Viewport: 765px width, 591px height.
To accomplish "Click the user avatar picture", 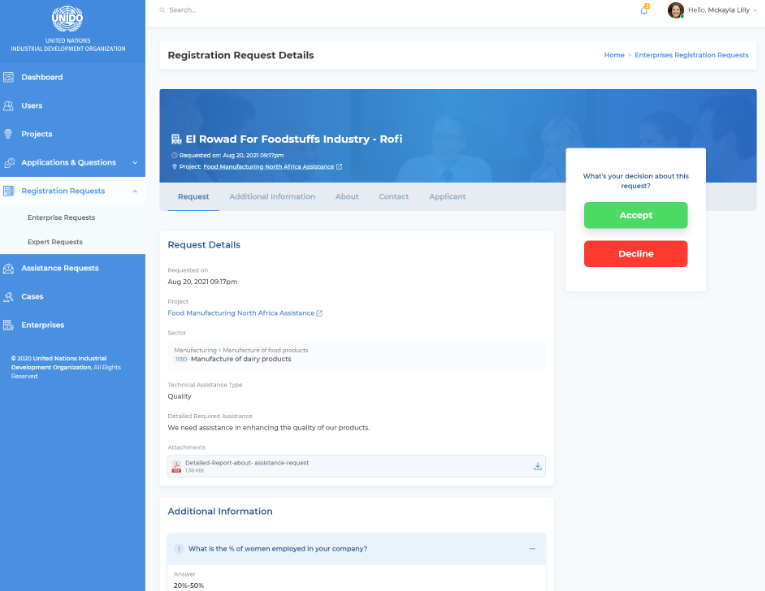I will click(x=676, y=10).
